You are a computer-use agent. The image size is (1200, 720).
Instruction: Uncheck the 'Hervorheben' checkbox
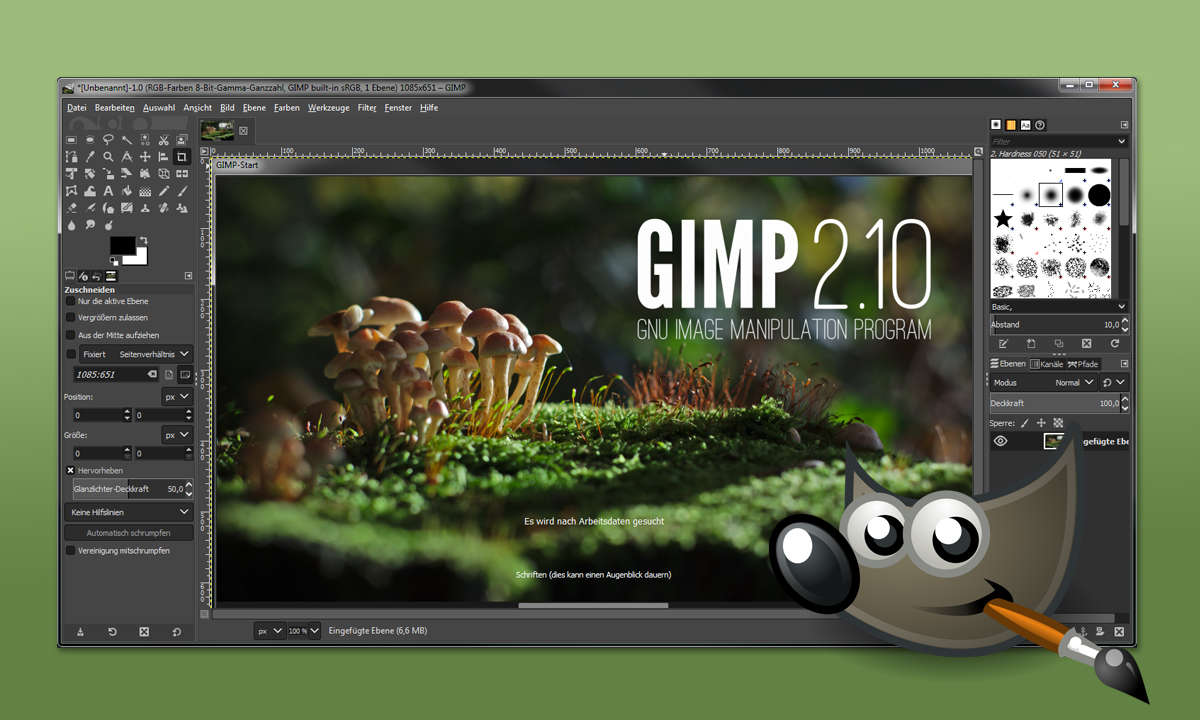71,470
